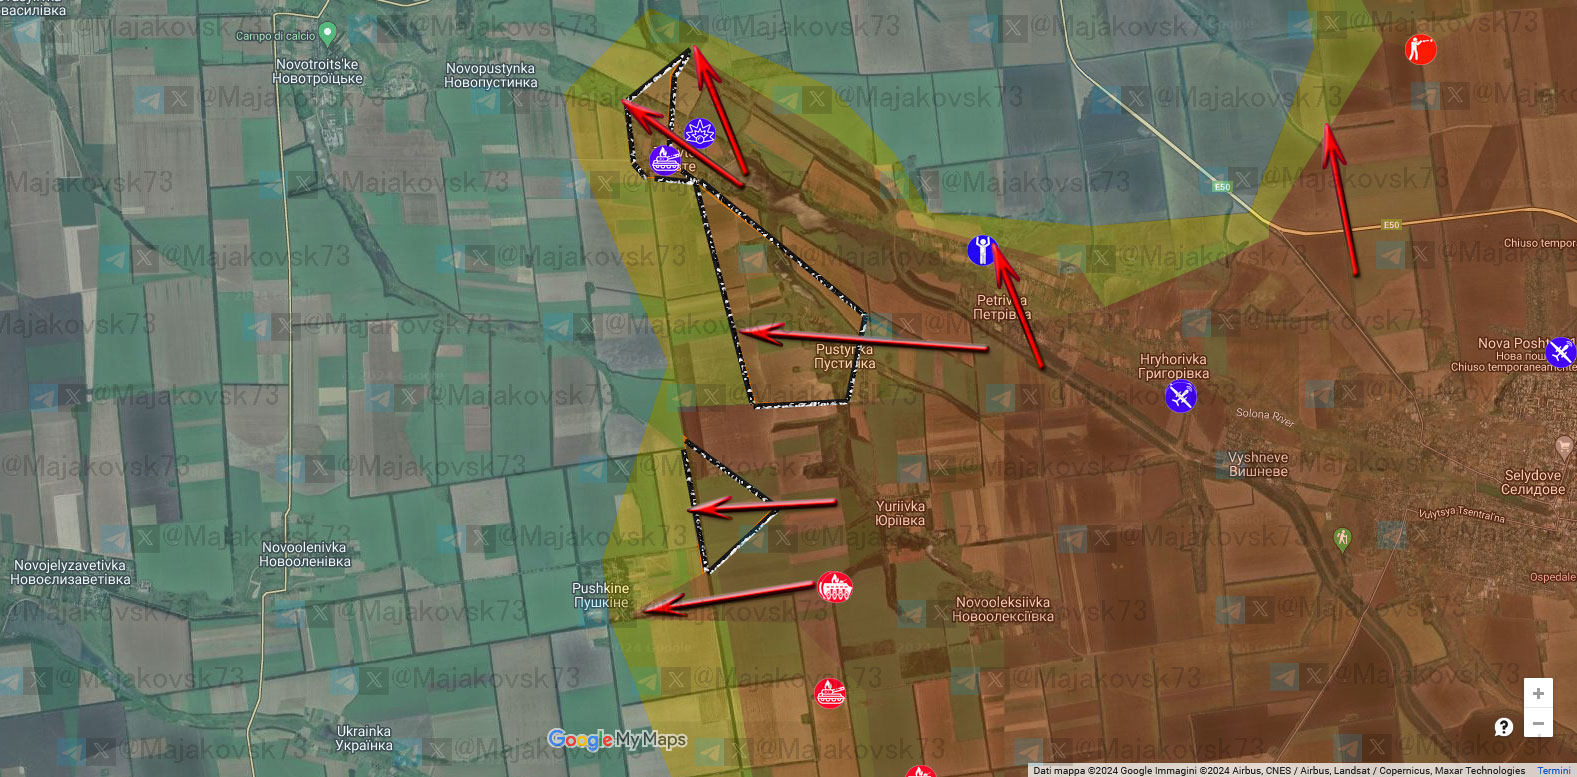Select the Novooleksiivka village label
1577x777 pixels.
point(1003,609)
